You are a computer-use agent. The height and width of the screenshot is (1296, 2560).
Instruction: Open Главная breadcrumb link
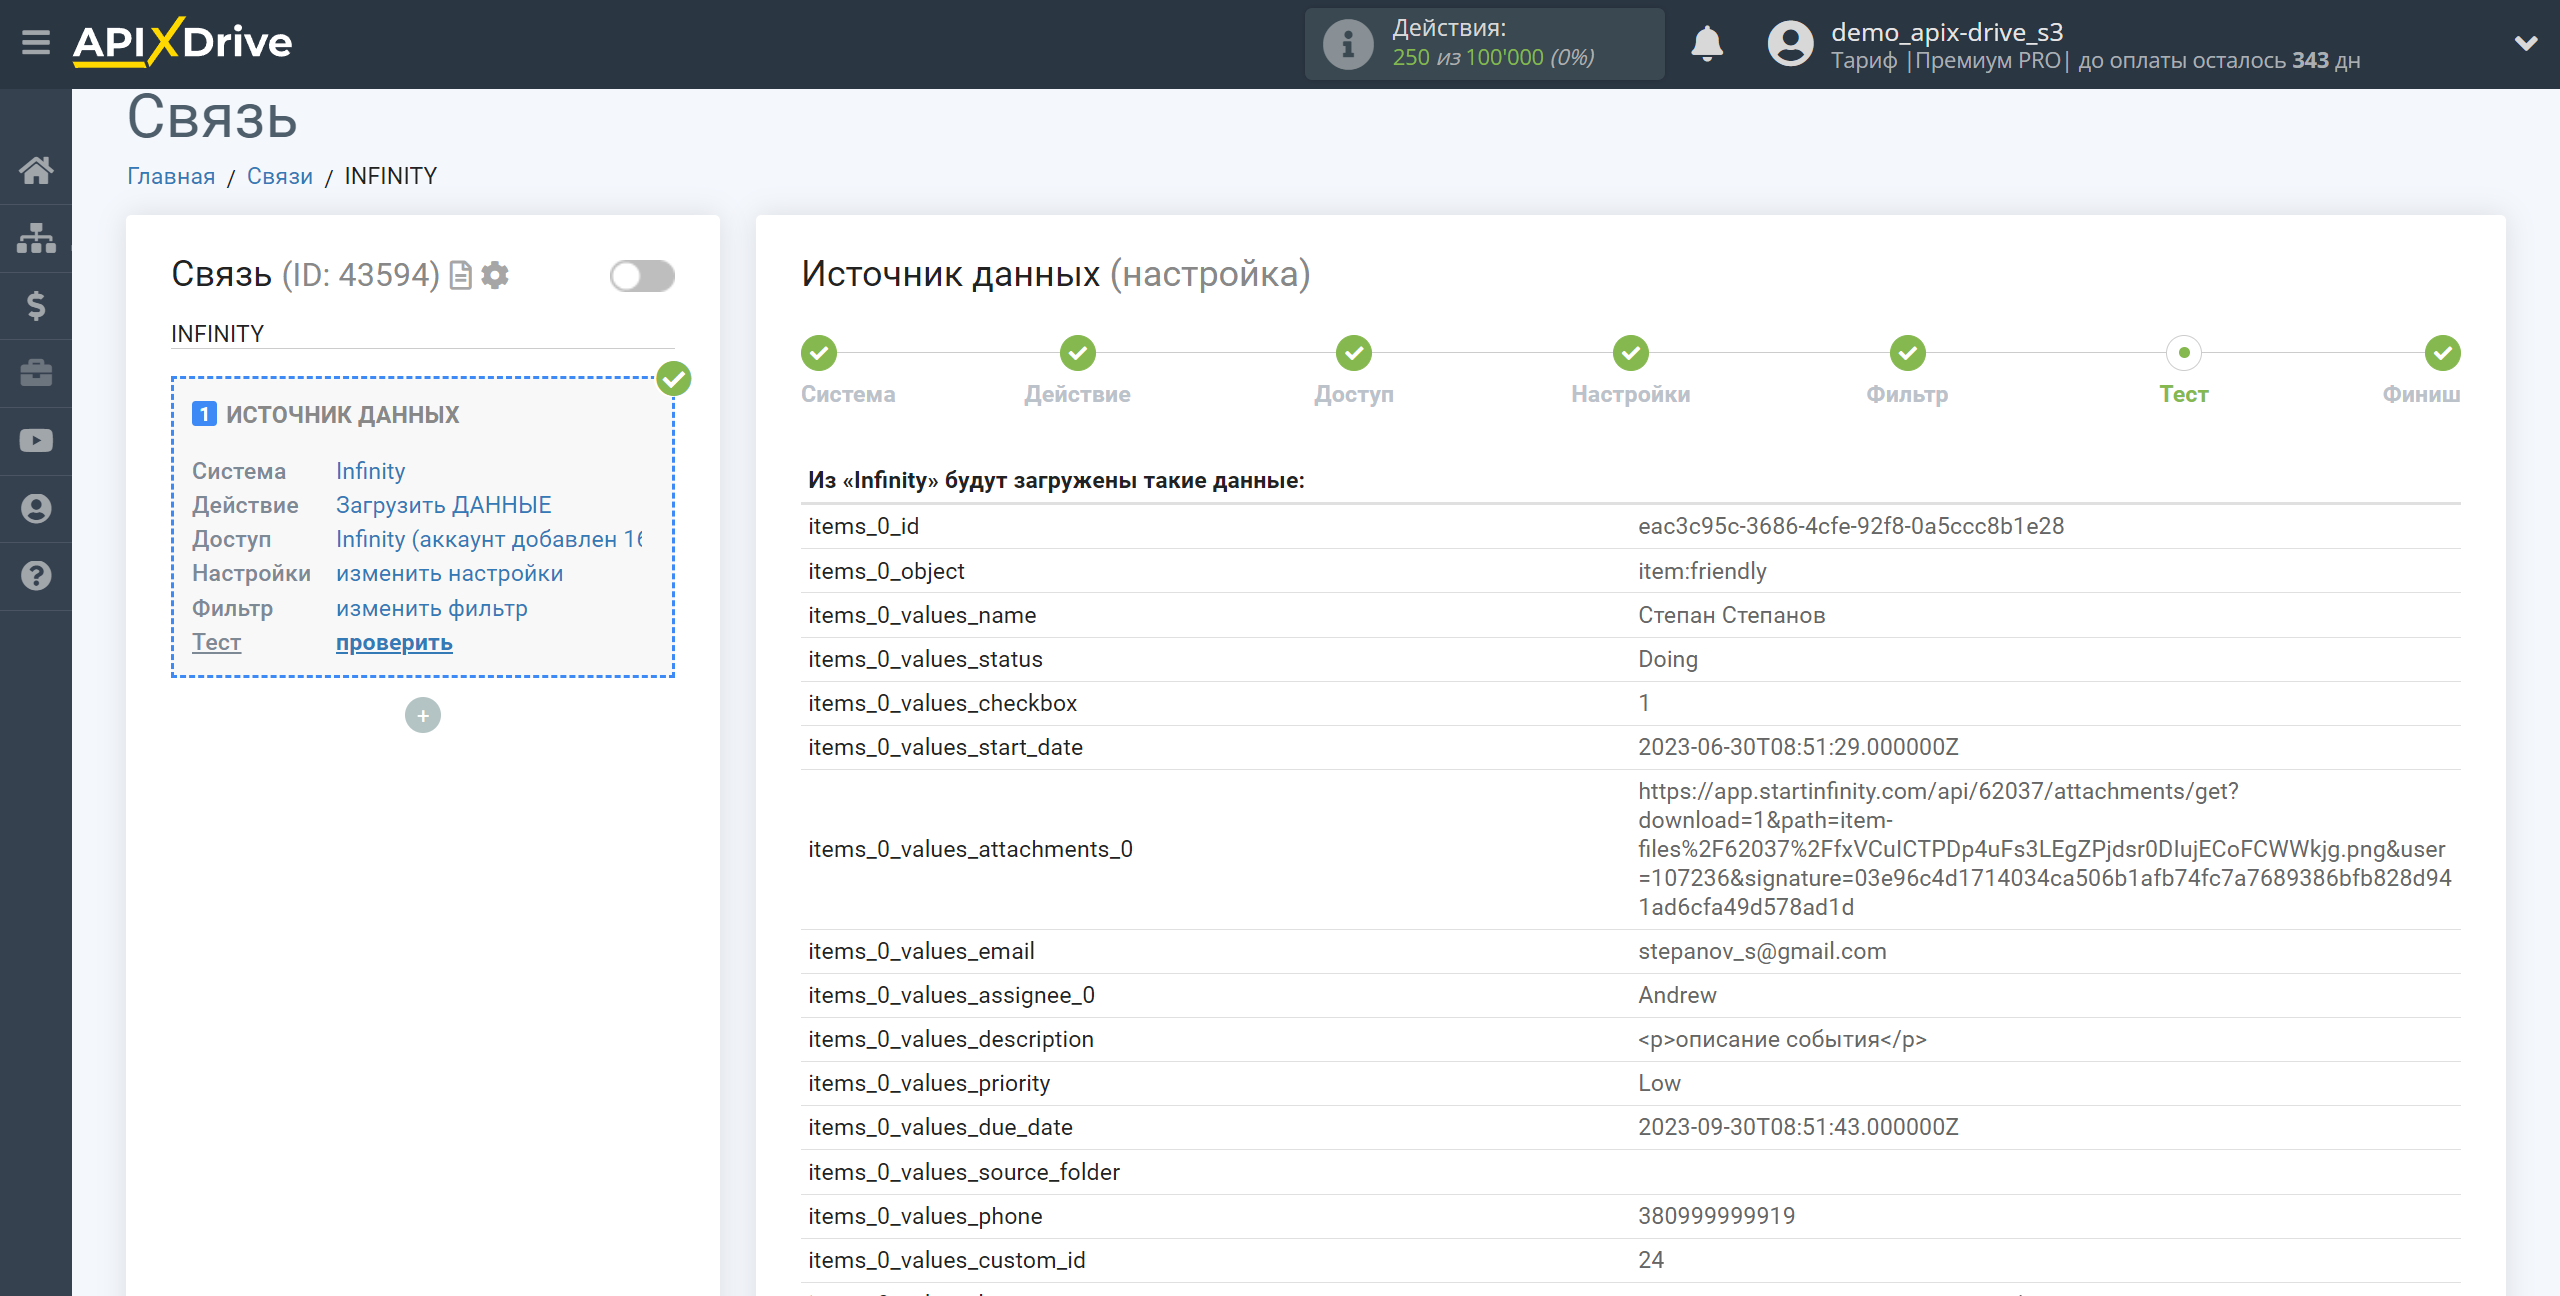171,176
